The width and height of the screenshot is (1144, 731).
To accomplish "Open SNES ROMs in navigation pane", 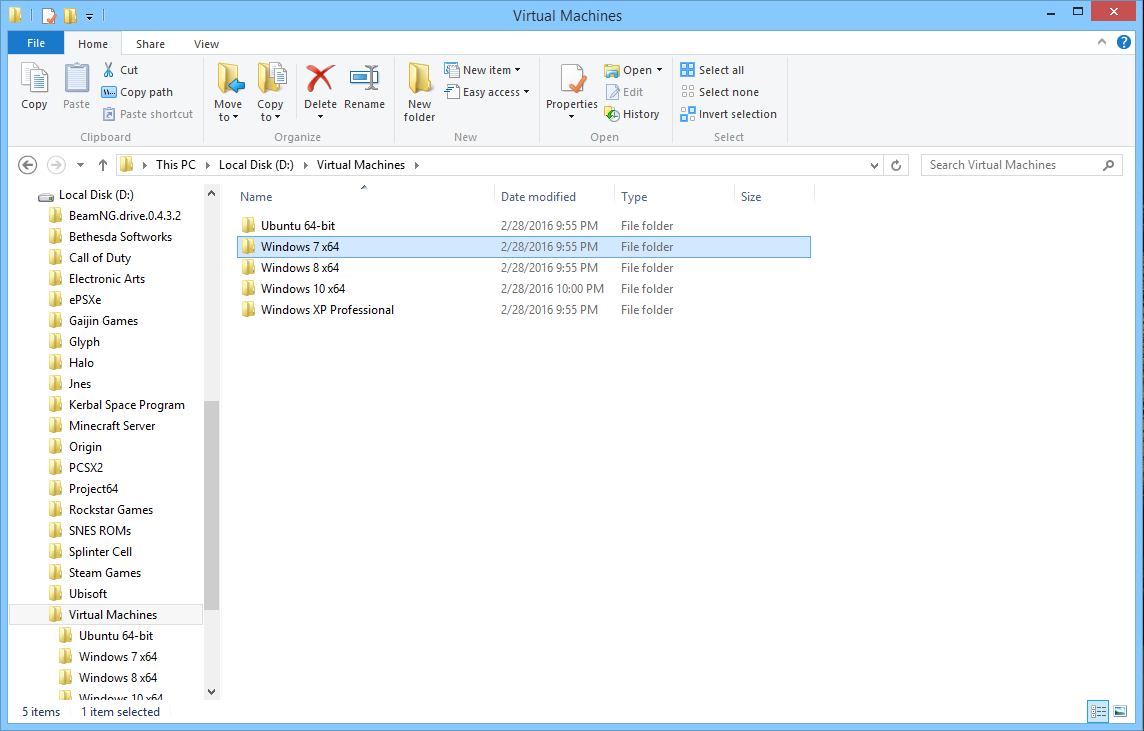I will click(99, 530).
